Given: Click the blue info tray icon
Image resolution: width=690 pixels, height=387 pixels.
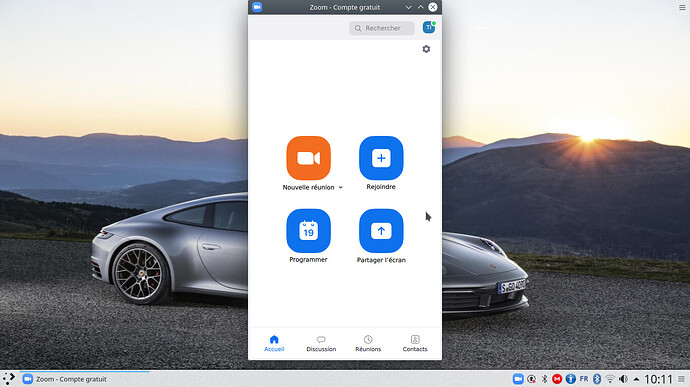Looking at the screenshot, I should (x=571, y=379).
